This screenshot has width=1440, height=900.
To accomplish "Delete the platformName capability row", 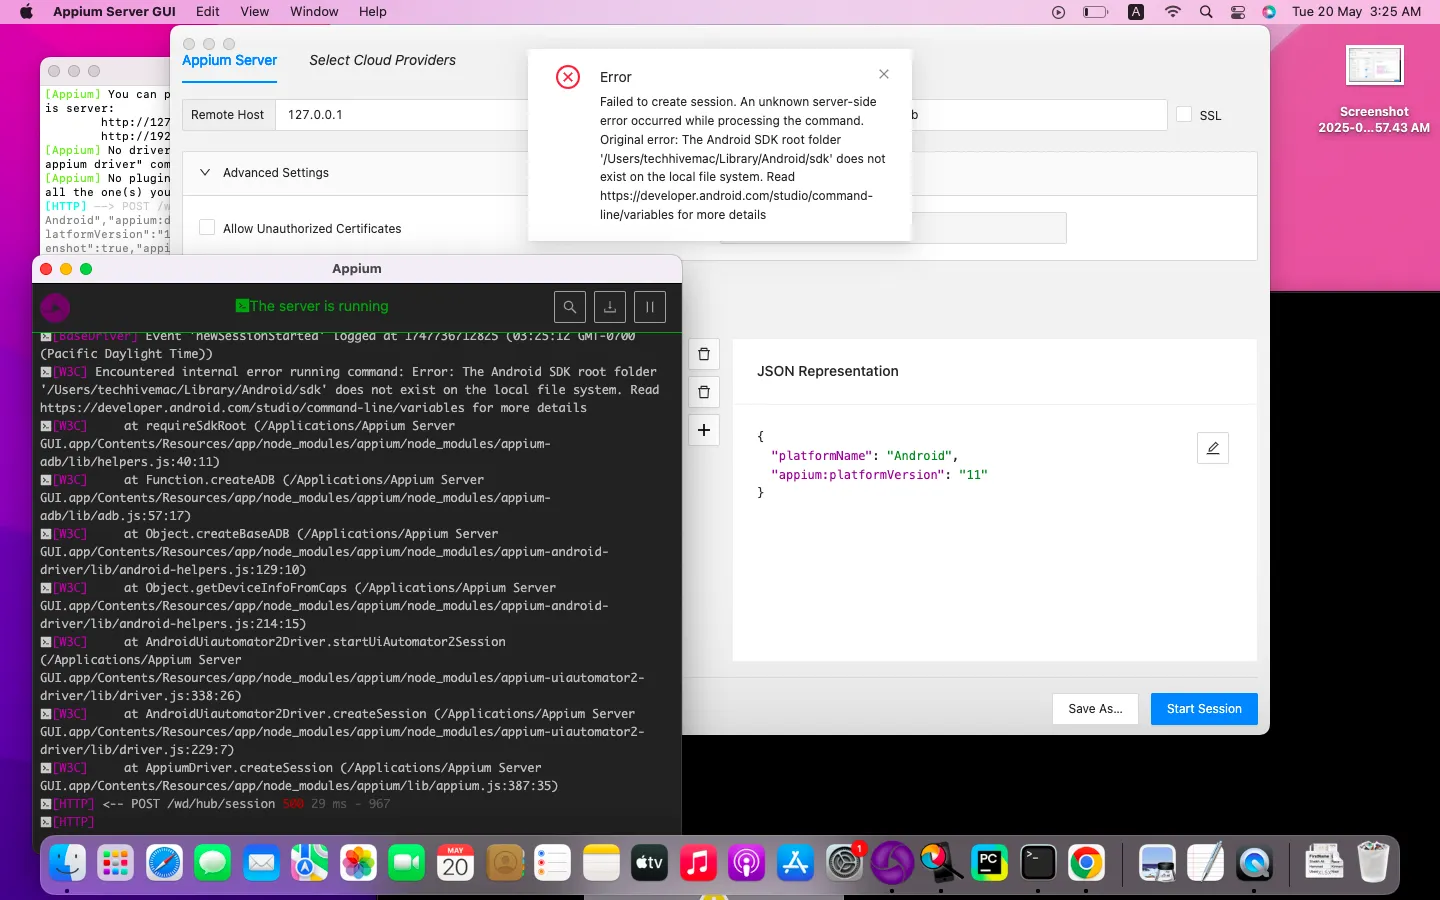I will coord(704,354).
